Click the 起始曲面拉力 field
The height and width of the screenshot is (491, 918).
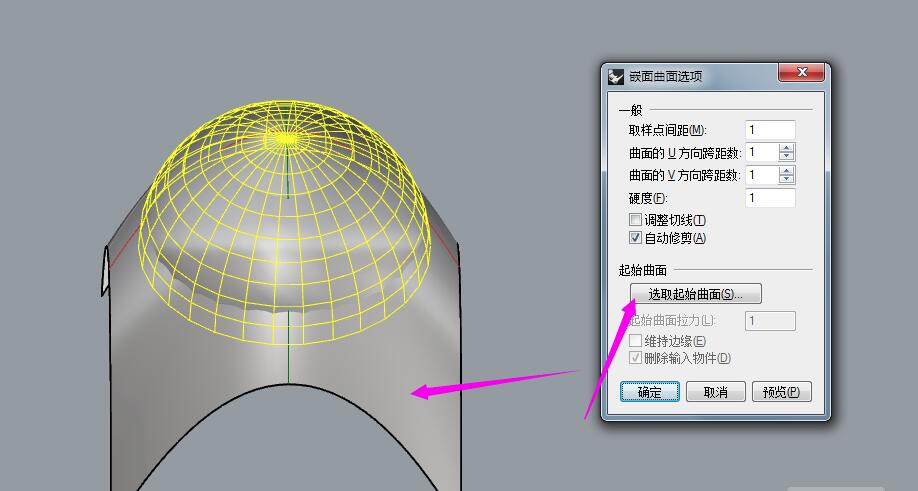770,321
